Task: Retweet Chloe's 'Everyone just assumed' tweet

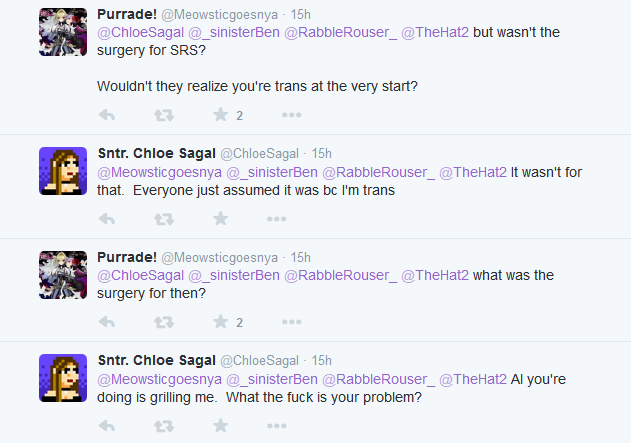Action: coord(164,218)
